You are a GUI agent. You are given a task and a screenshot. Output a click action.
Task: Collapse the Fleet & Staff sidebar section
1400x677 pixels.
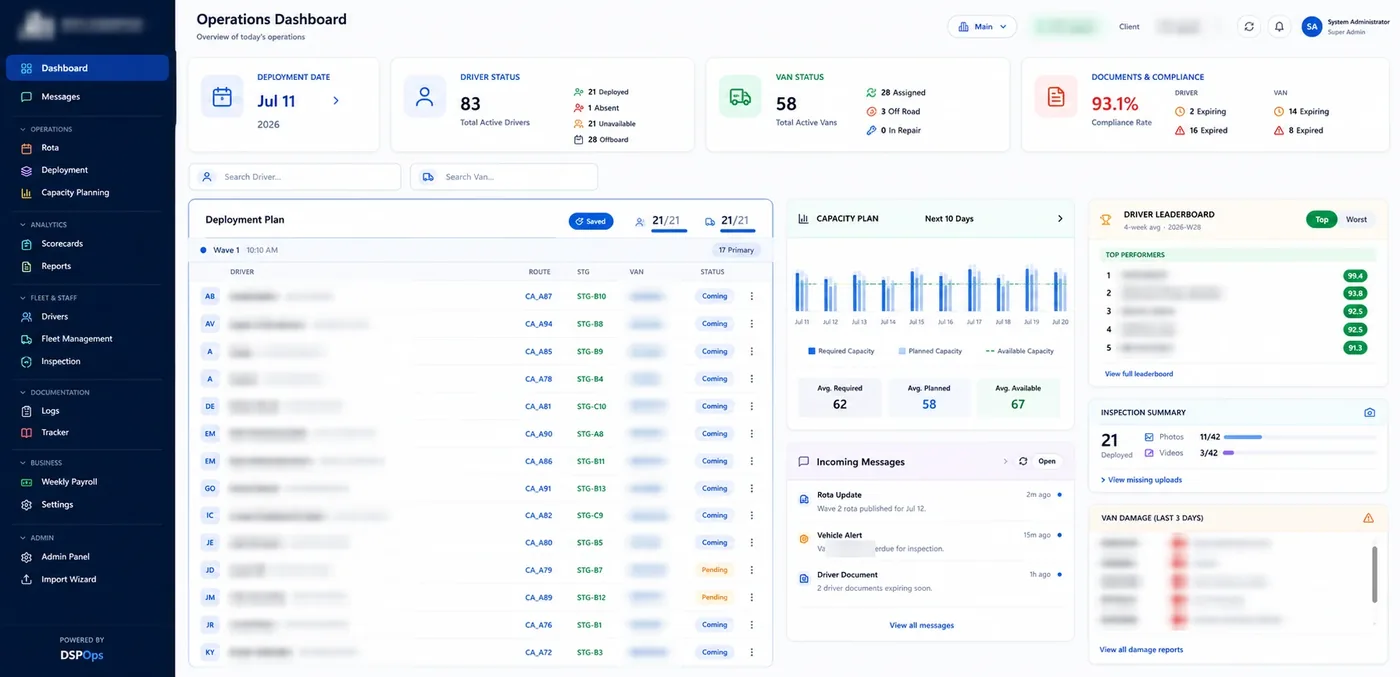(x=48, y=298)
